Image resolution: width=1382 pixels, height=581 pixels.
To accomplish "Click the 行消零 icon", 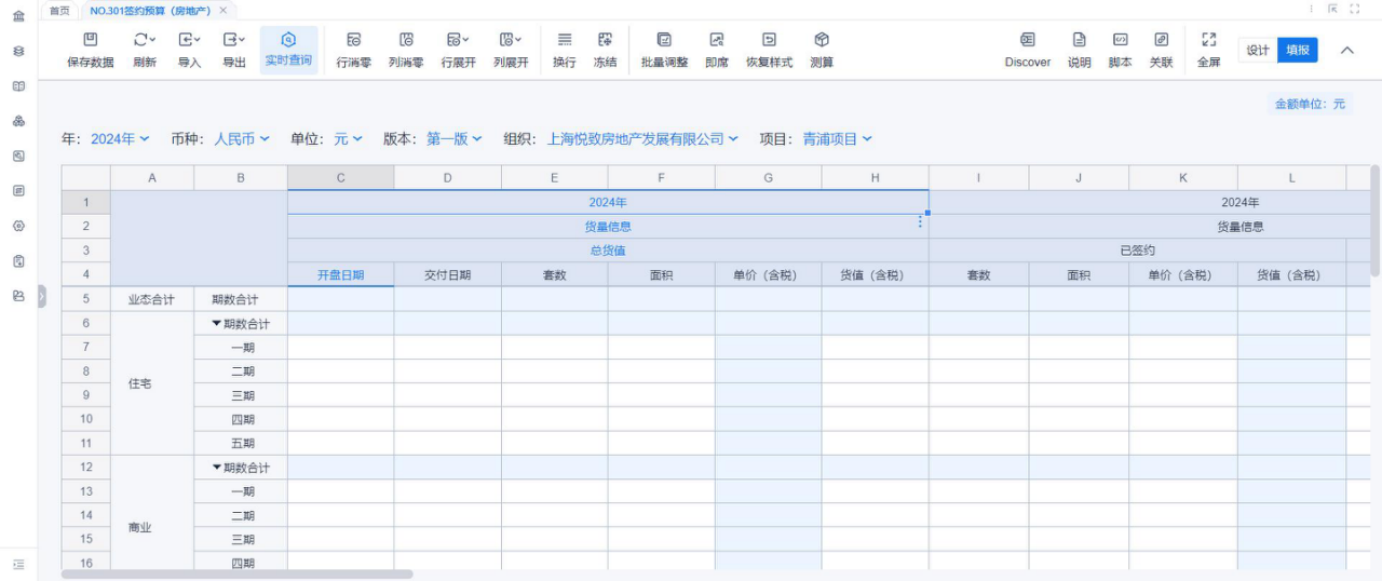I will [353, 40].
